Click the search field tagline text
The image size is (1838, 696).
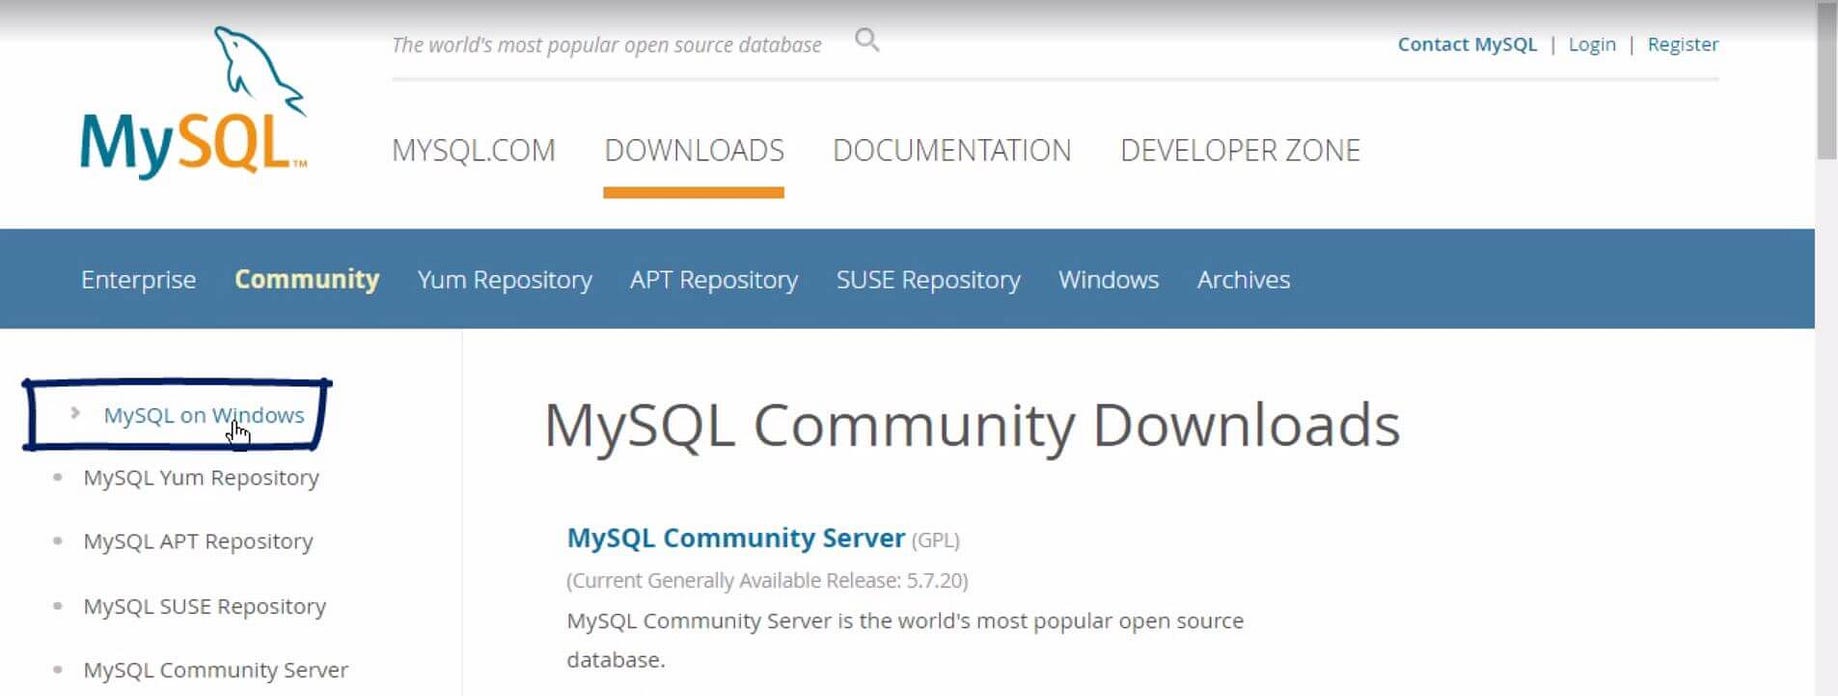pos(607,45)
